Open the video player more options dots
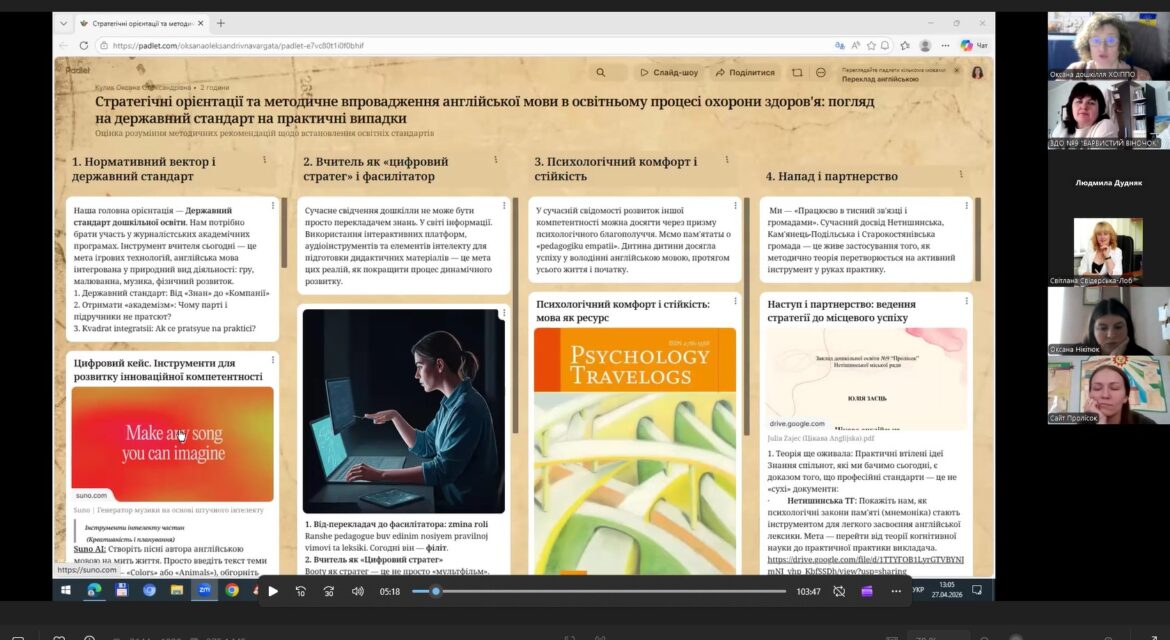Screen dimensions: 1170x640 [895, 592]
